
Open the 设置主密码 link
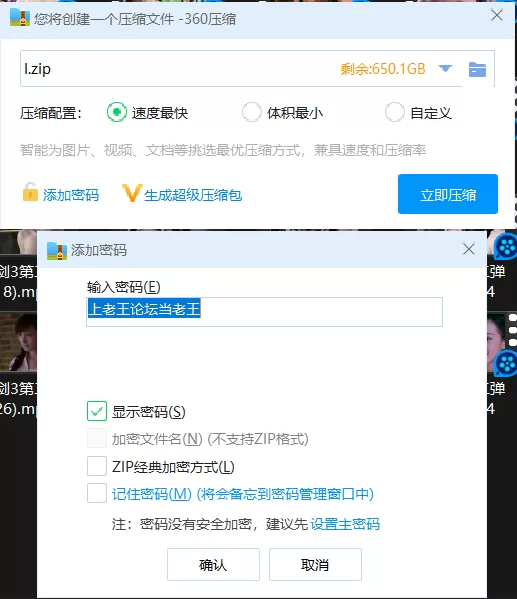[345, 524]
